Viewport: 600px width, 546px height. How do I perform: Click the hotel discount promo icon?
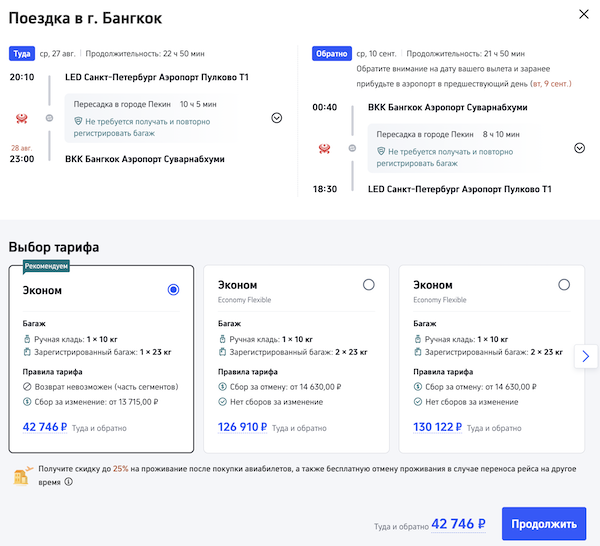point(21,475)
